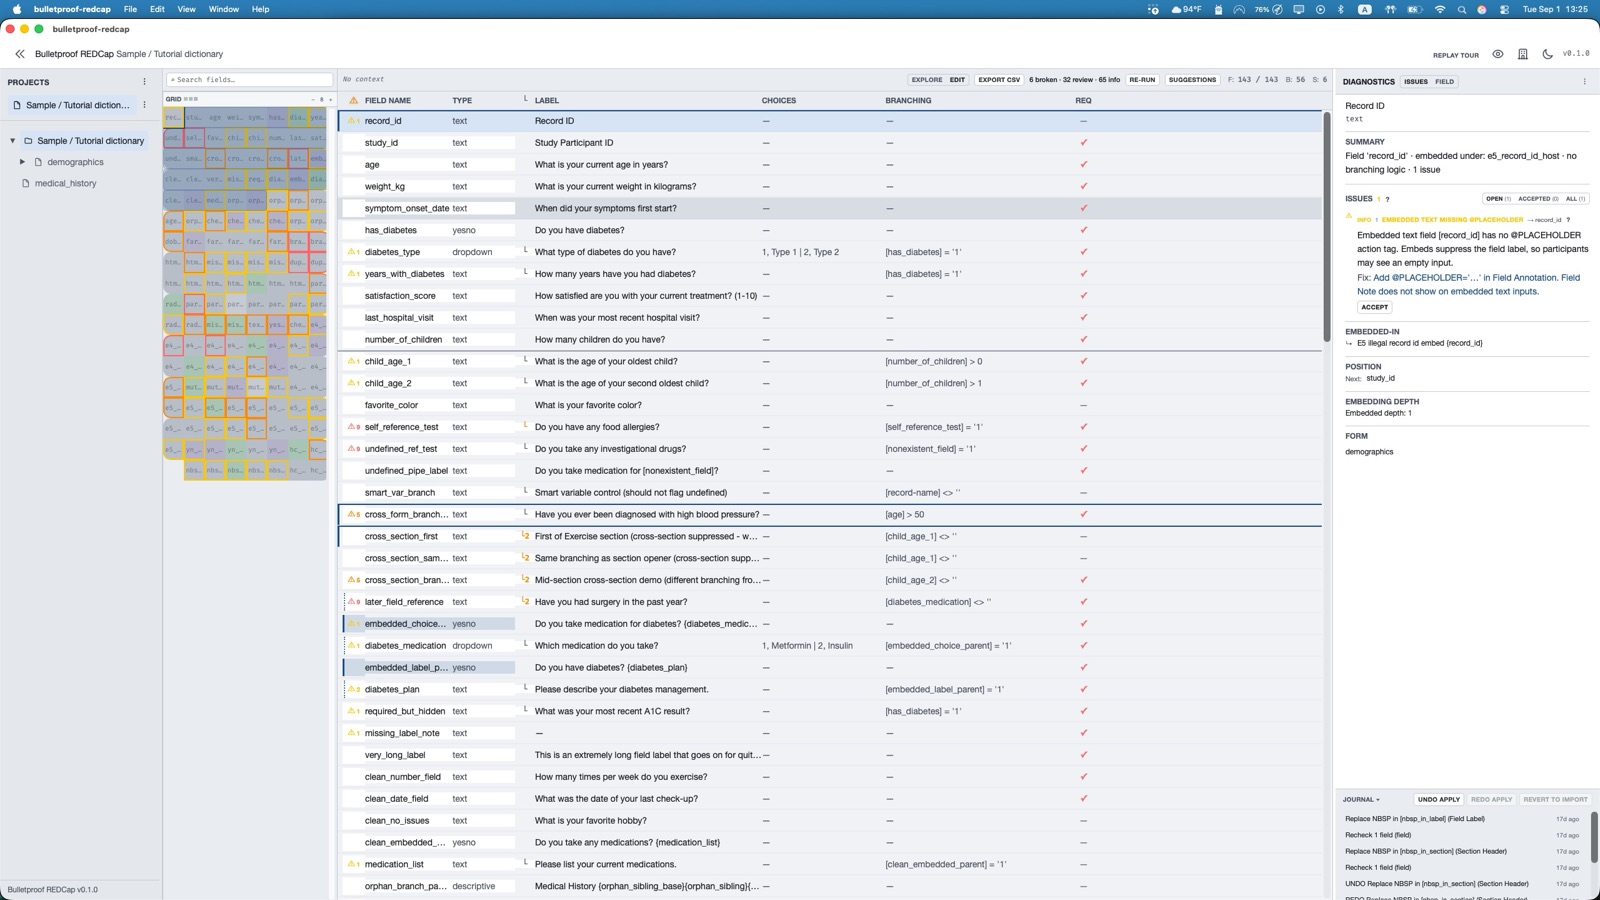The height and width of the screenshot is (900, 1600).
Task: Accept the embedded text missing placeholder issue
Action: click(x=1374, y=308)
